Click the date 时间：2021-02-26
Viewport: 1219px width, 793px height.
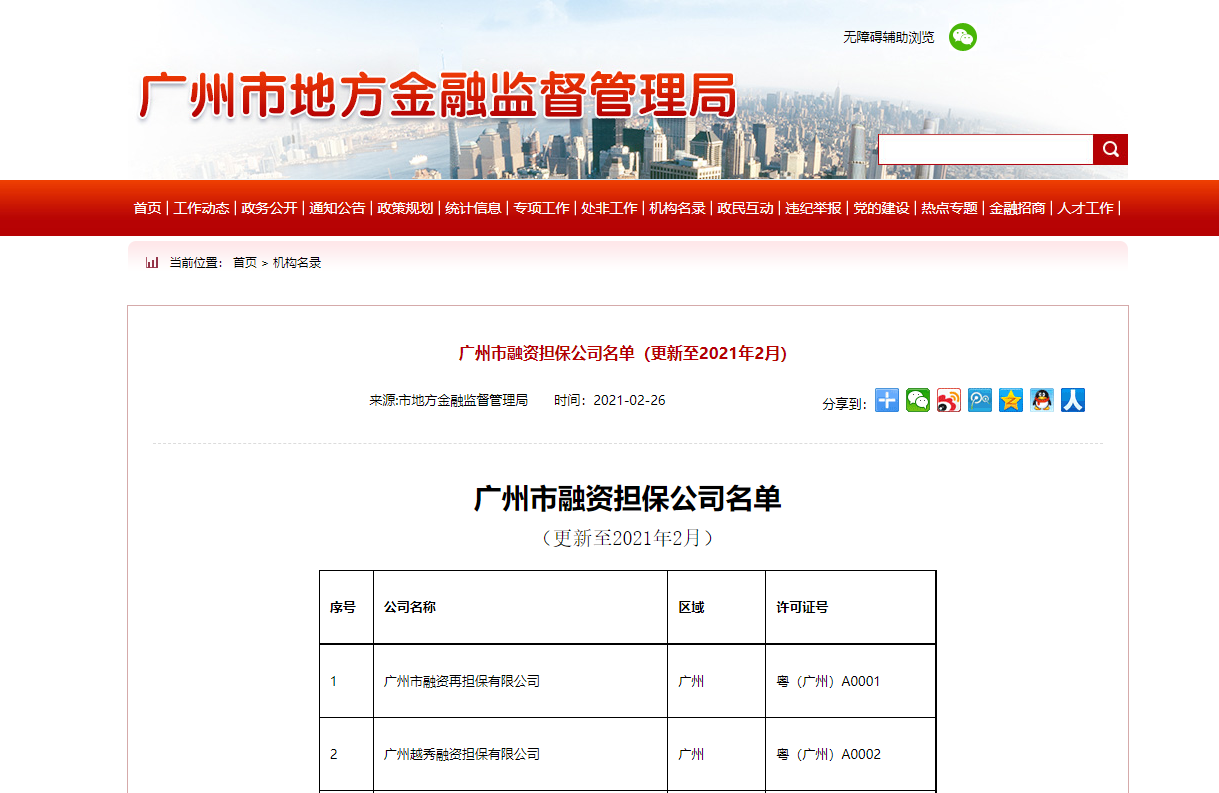click(610, 400)
